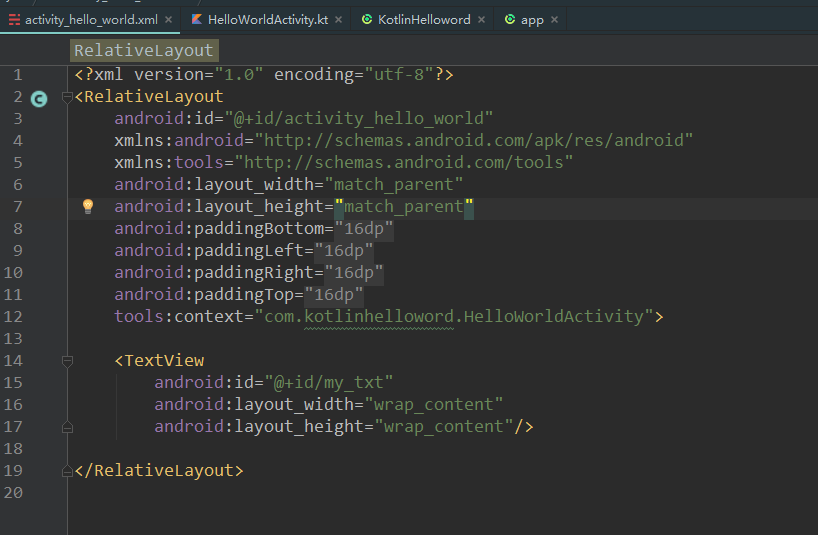
Task: Click the Gradle icon on app tab
Action: 510,19
